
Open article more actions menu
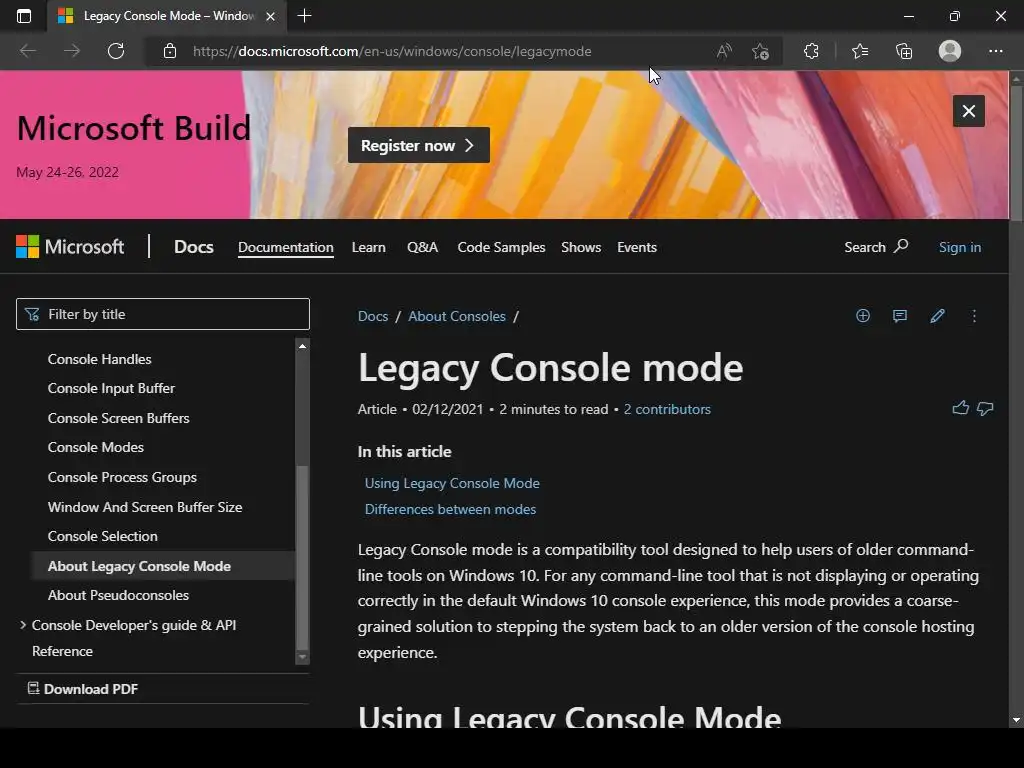point(974,316)
